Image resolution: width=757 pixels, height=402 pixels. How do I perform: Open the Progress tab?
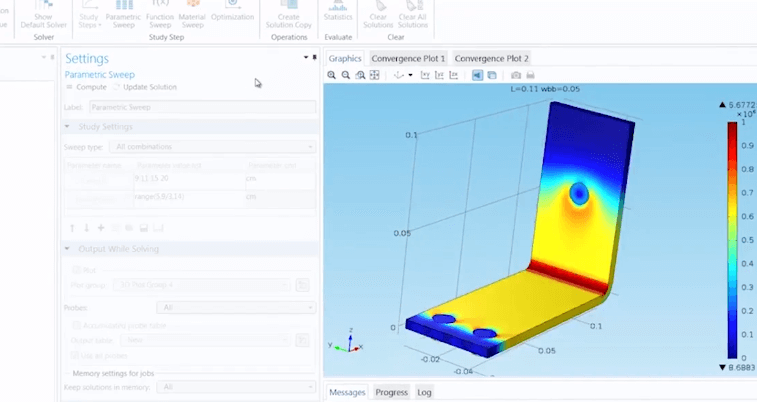[x=391, y=392]
